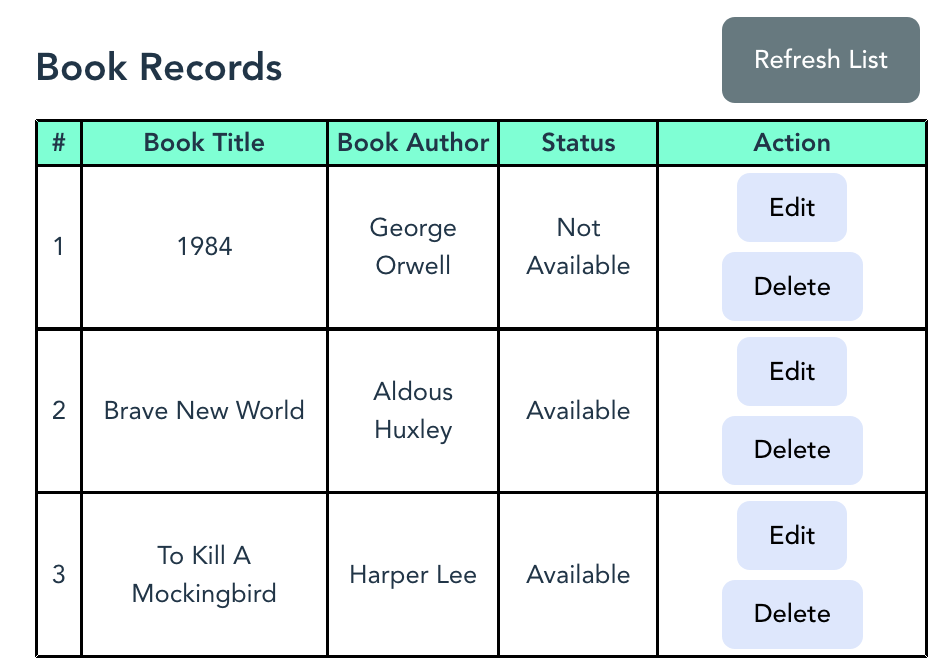Image resolution: width=949 pixels, height=672 pixels.
Task: Select the To Kill A Mockingbird title cell
Action: tap(204, 575)
